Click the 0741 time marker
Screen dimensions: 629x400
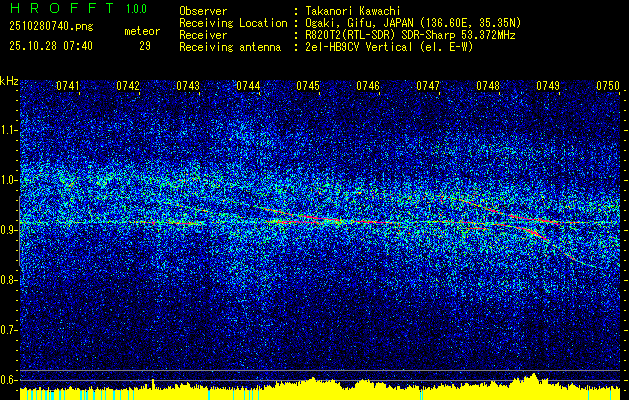tap(68, 87)
